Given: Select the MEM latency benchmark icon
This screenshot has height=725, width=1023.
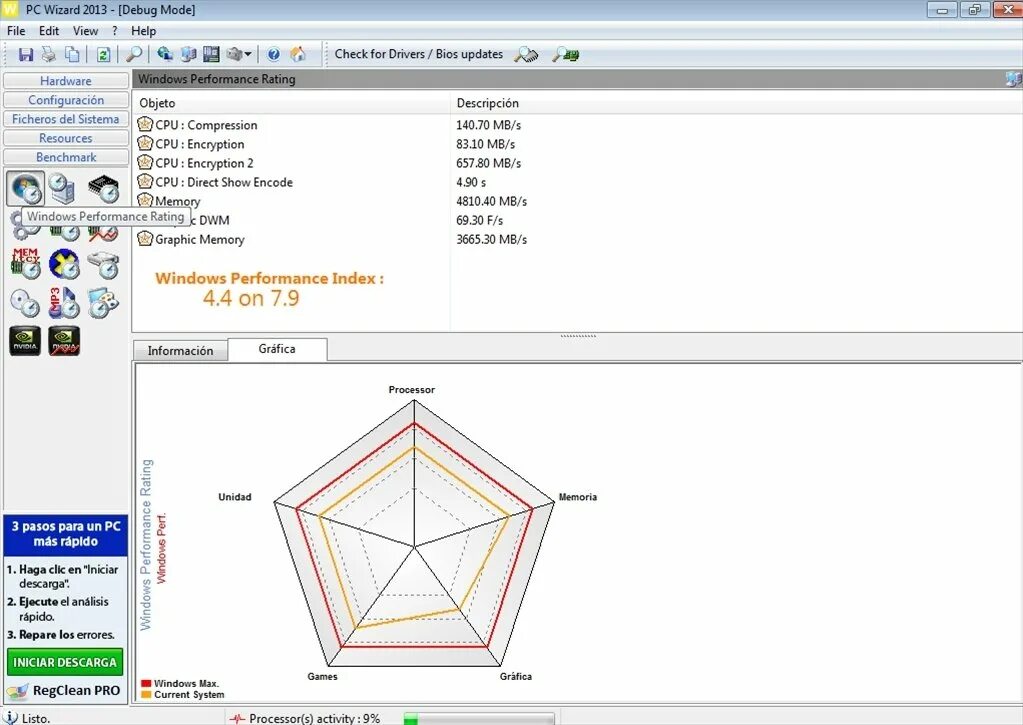Looking at the screenshot, I should click(25, 264).
